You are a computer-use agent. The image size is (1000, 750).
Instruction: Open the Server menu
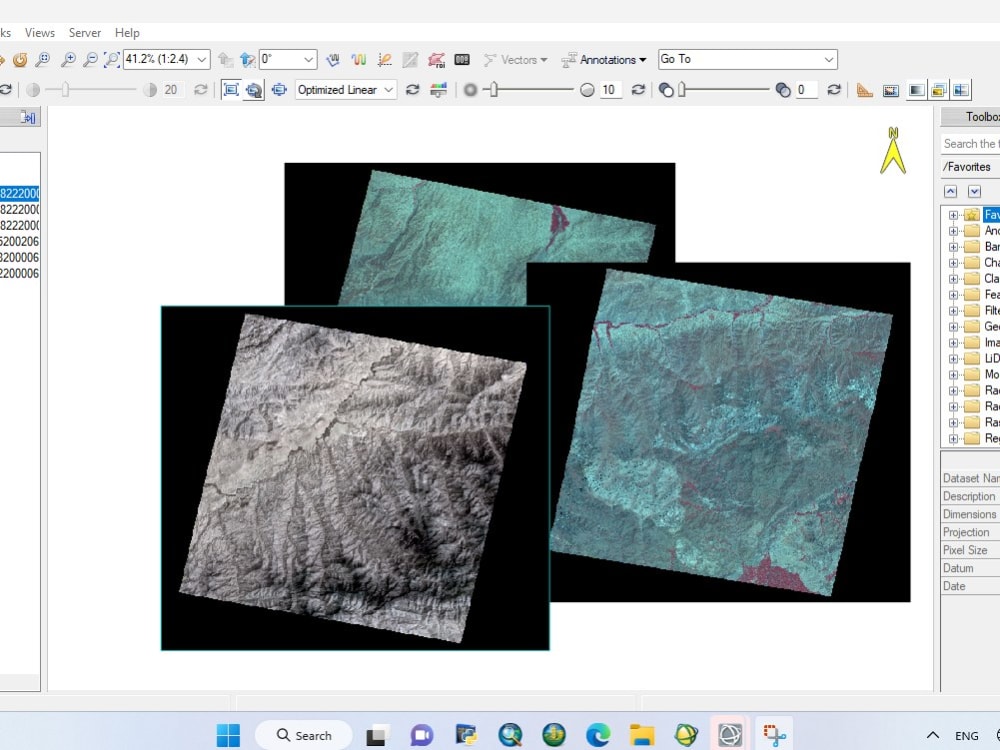click(85, 33)
